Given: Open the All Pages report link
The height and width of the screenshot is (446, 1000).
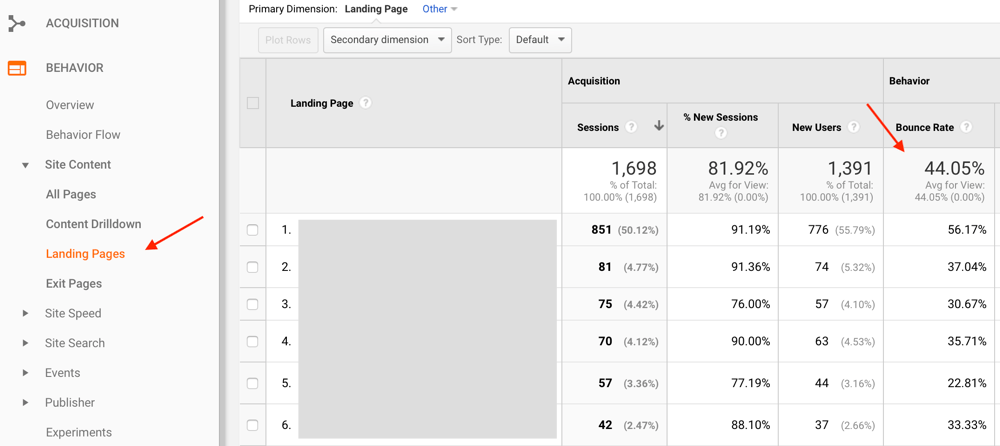Looking at the screenshot, I should click(71, 194).
